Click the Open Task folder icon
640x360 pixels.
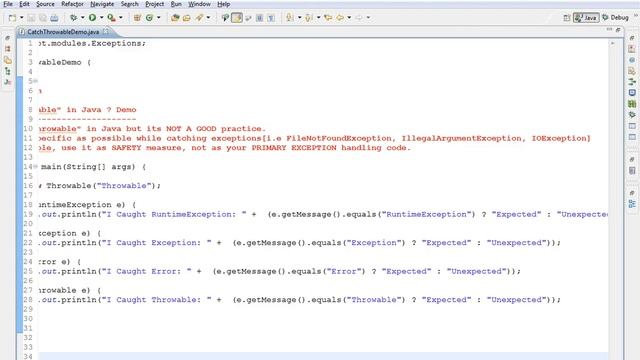(x=187, y=18)
